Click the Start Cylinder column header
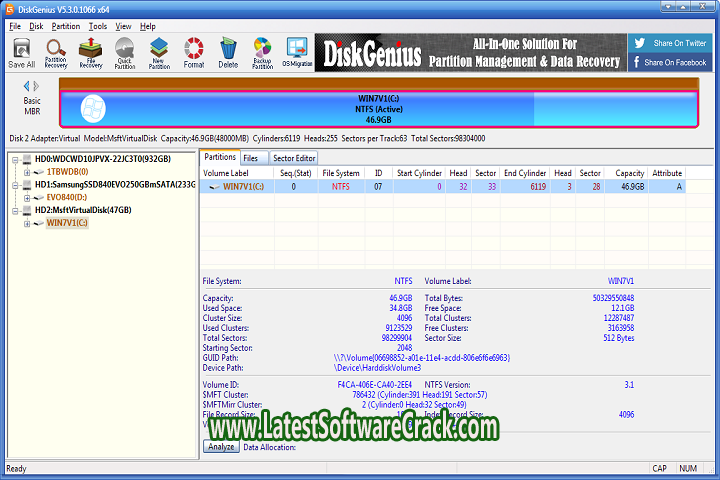Image resolution: width=720 pixels, height=480 pixels. click(419, 173)
